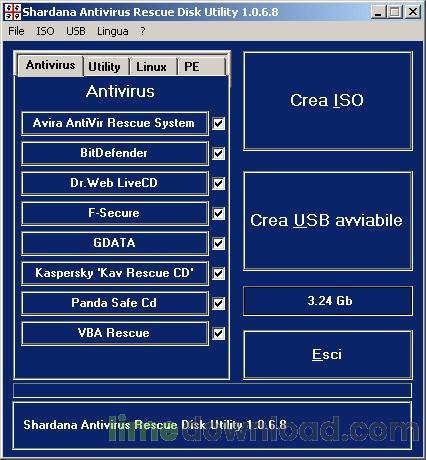426x460 pixels.
Task: Click the status text Shardana Antivirus Rescue Disk Utility 1.0.6.8
Action: pos(155,425)
